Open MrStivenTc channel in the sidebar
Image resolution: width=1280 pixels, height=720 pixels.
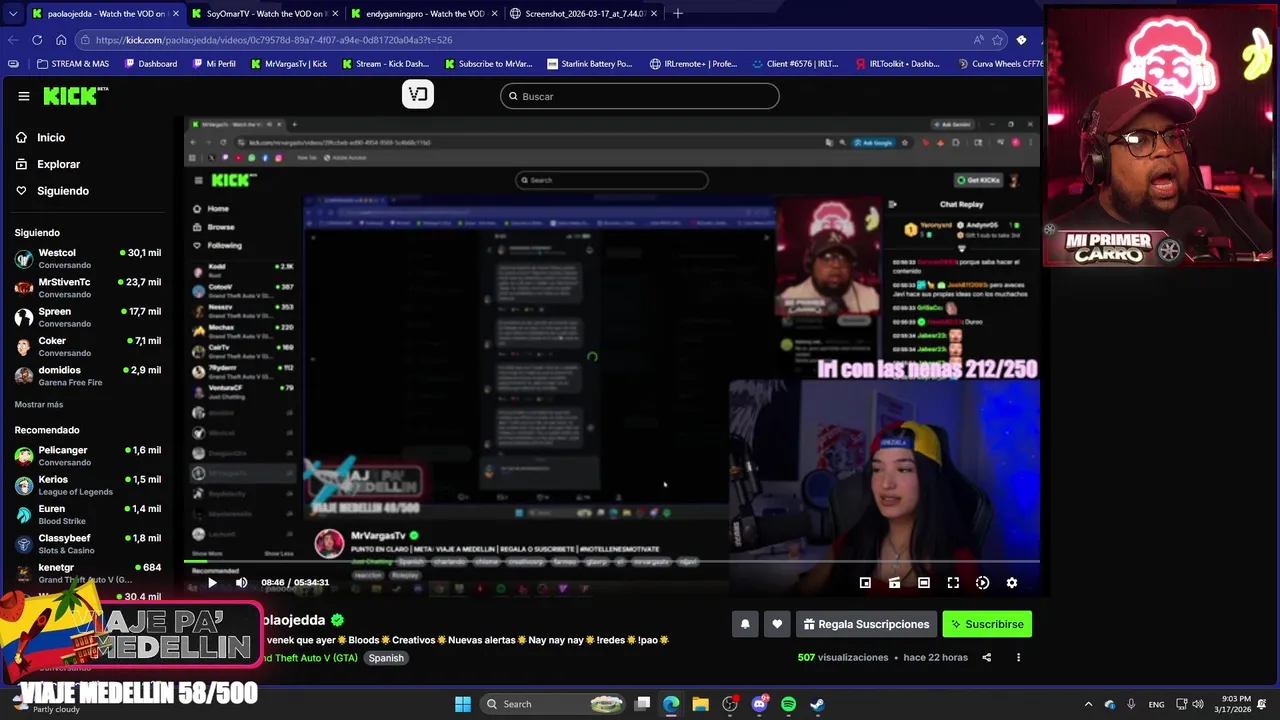(x=88, y=288)
